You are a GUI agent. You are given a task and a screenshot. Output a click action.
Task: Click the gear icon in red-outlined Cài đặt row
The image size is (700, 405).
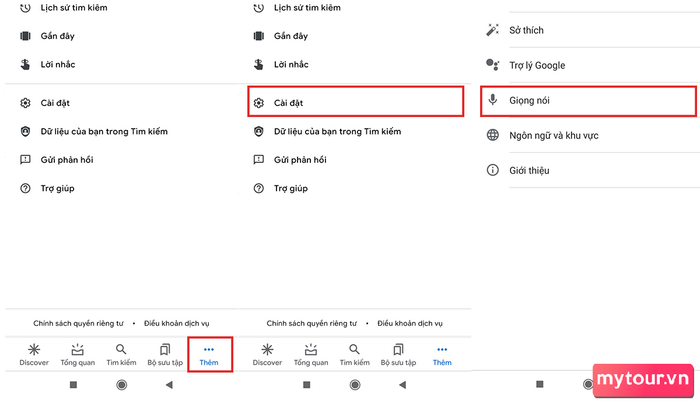258,103
